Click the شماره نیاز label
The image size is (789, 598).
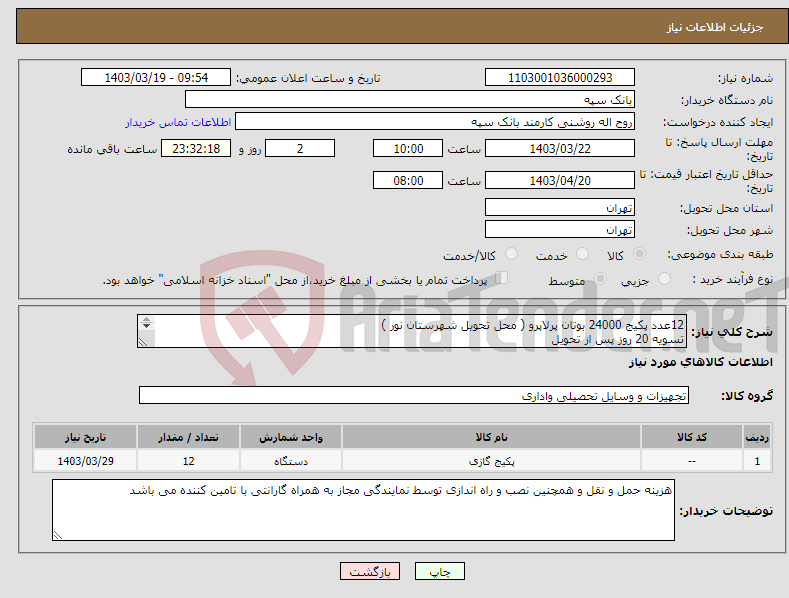coord(745,79)
